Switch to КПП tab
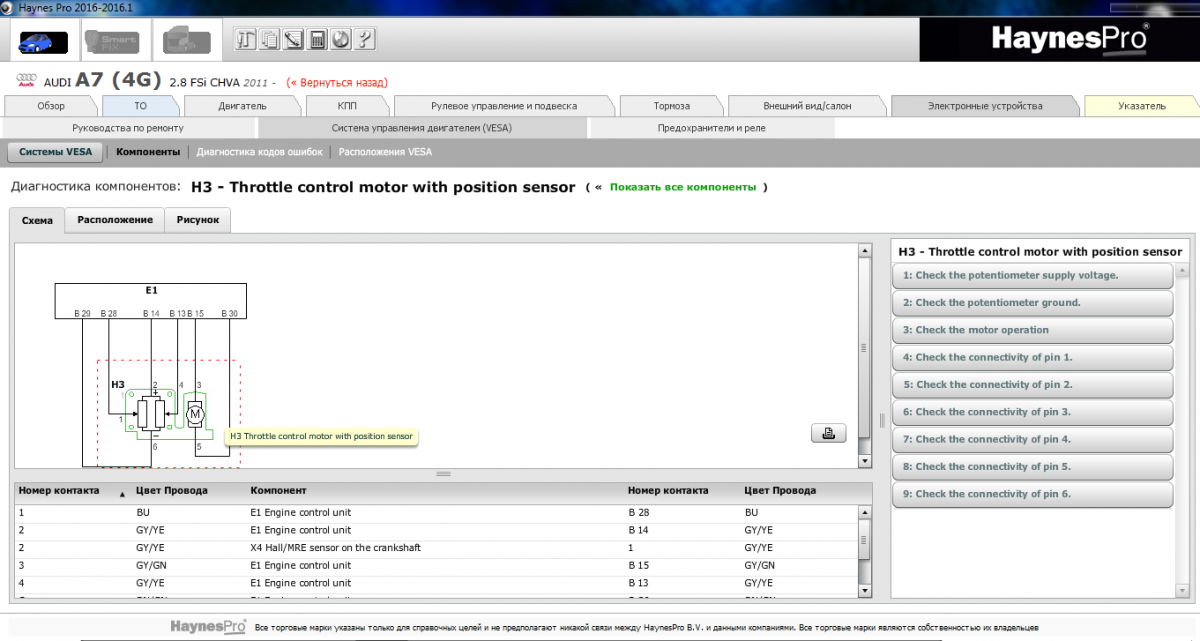Viewport: 1200px width, 641px height. [347, 106]
